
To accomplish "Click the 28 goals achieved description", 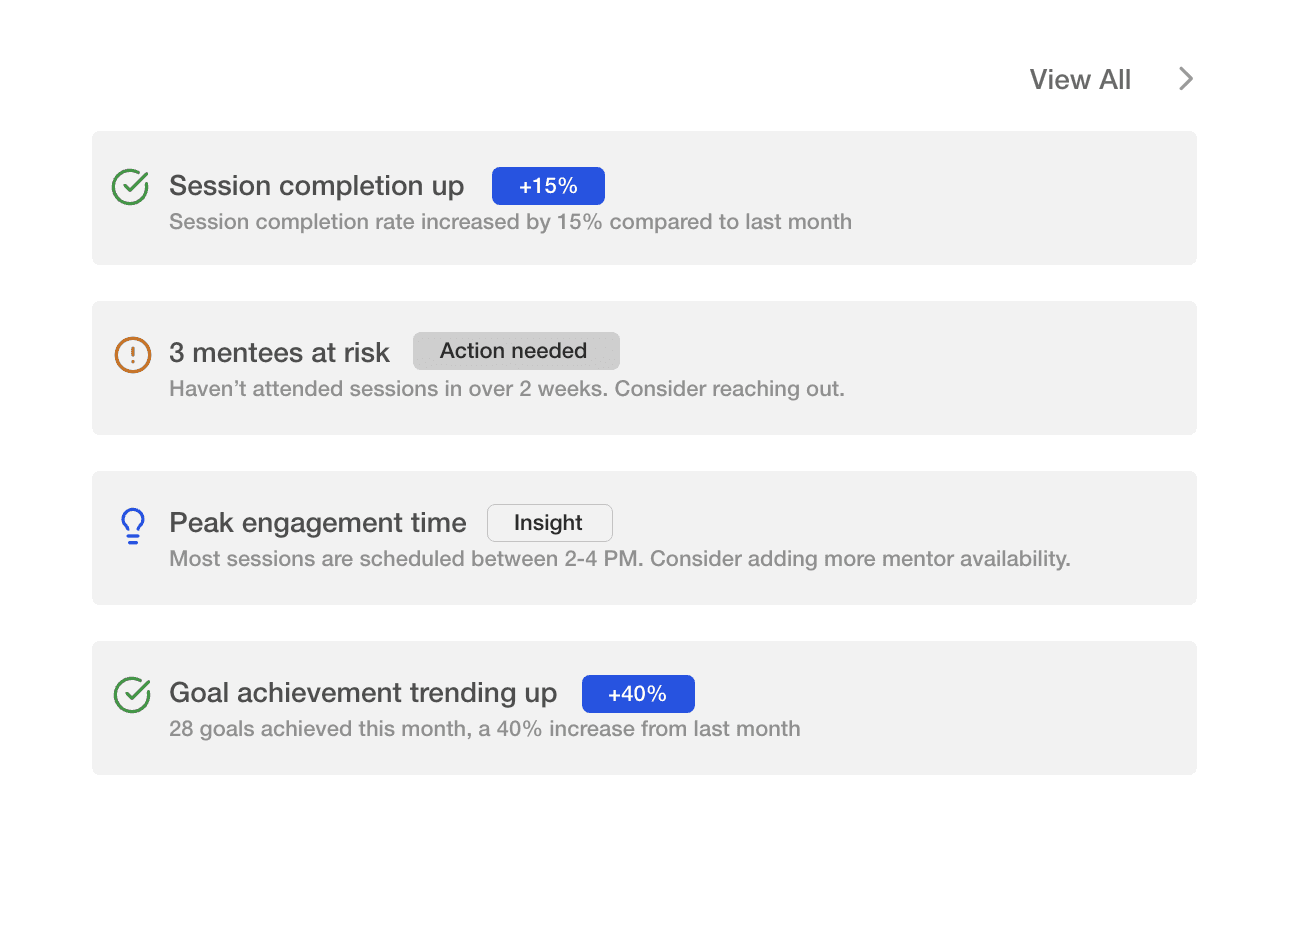I will click(484, 729).
